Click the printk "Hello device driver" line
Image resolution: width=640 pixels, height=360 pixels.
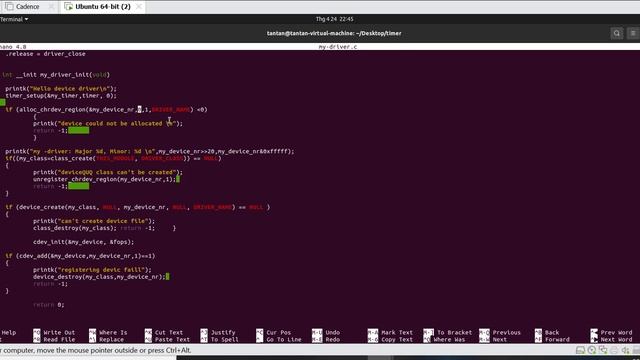click(61, 89)
